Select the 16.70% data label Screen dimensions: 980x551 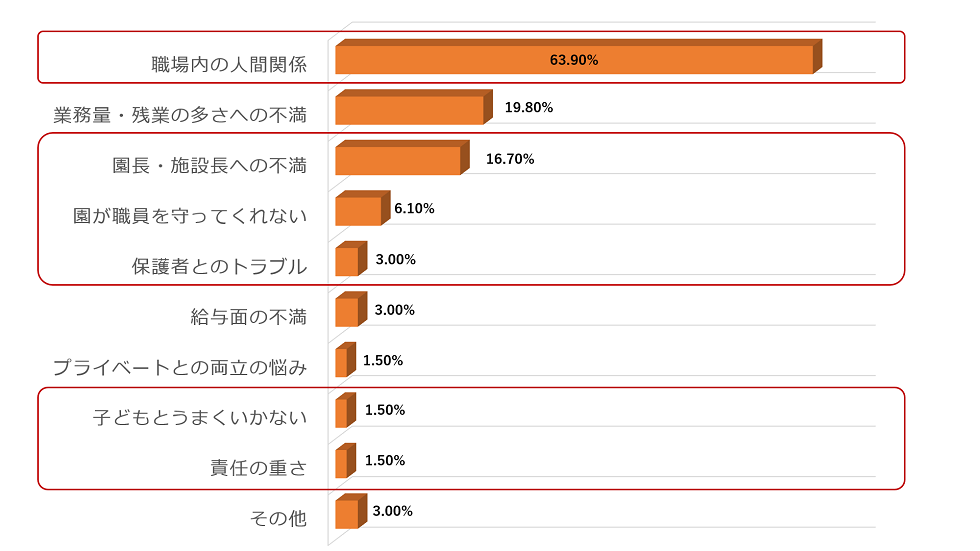[x=510, y=159]
